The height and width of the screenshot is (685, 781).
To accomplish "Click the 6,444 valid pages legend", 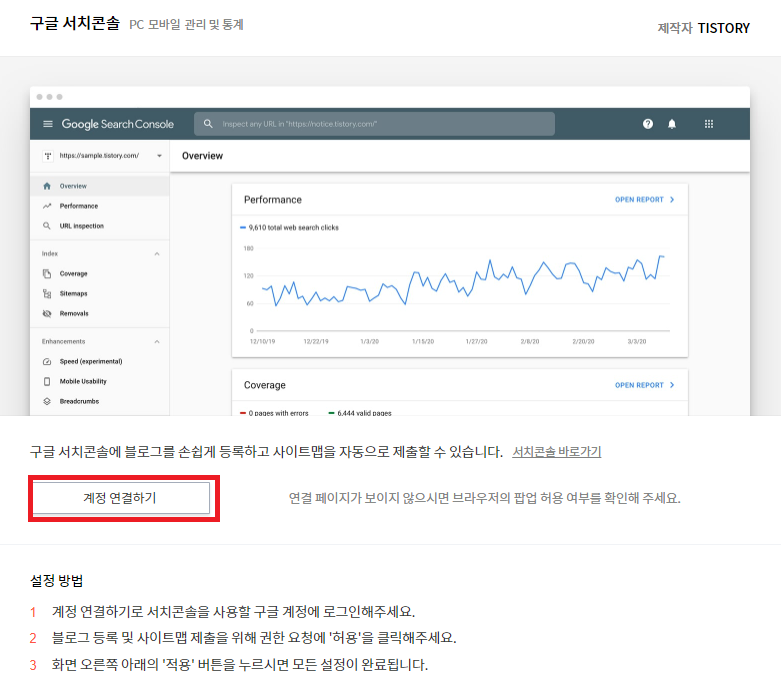I will coord(360,413).
